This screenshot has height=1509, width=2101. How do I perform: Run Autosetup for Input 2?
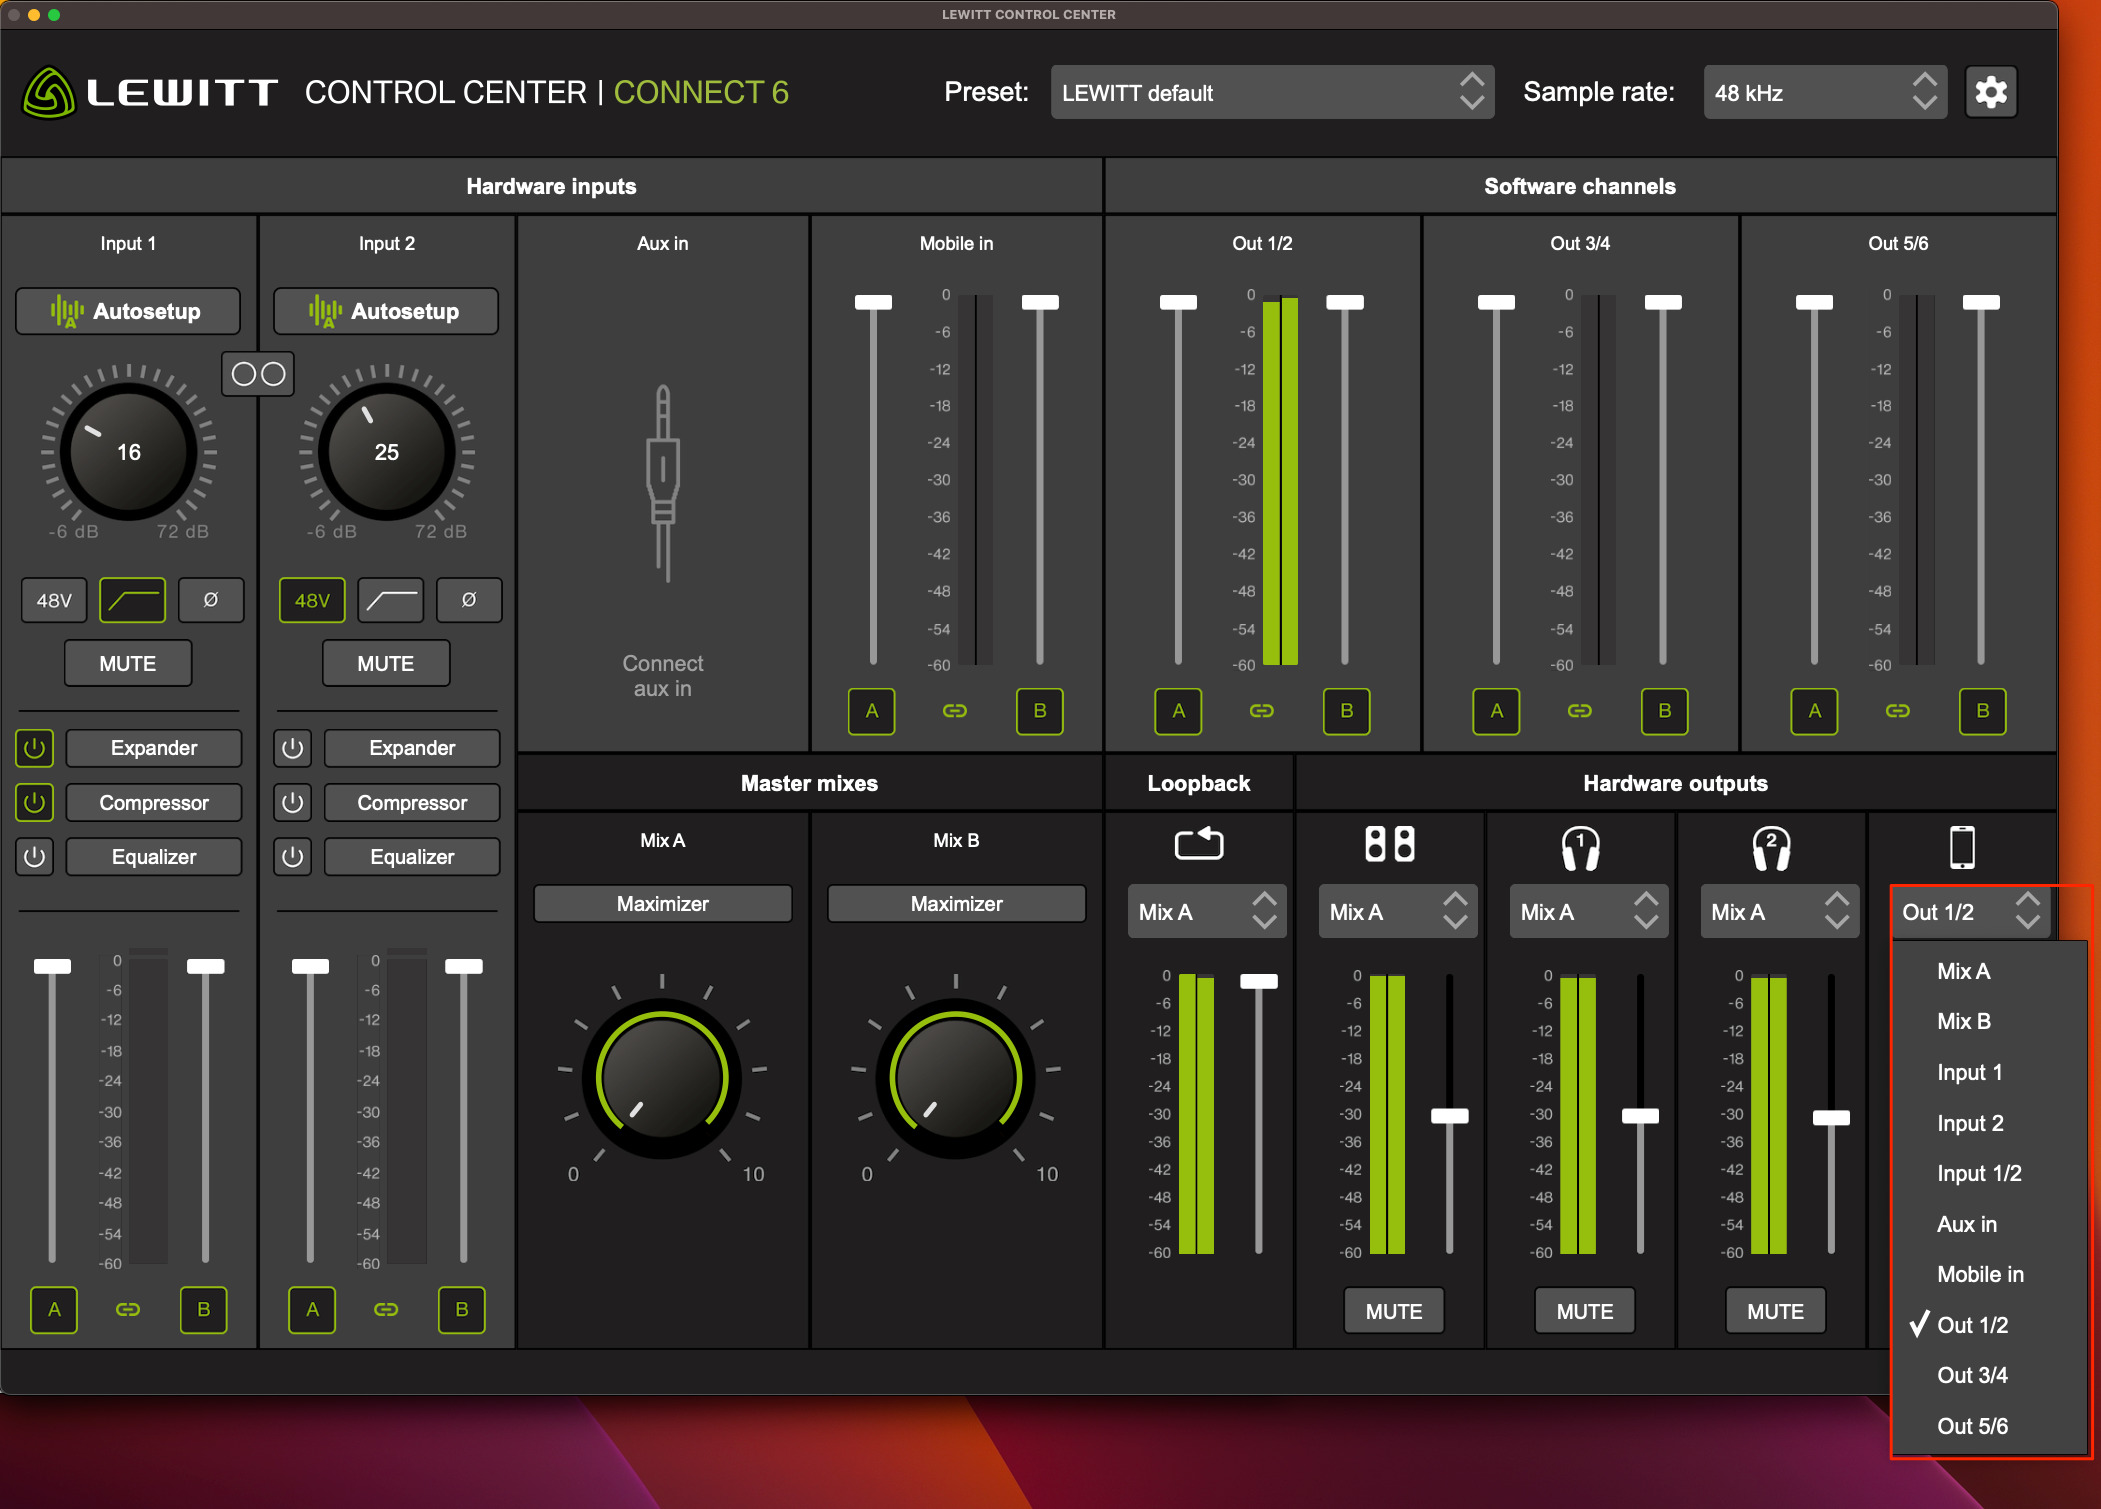point(386,311)
